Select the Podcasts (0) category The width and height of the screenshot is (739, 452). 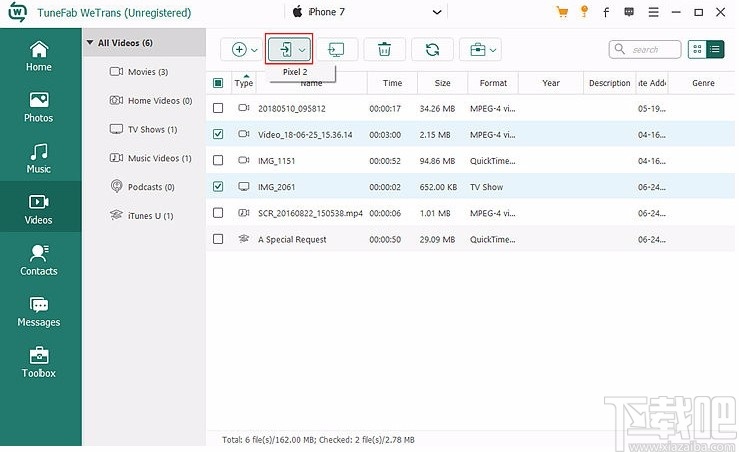(x=144, y=187)
